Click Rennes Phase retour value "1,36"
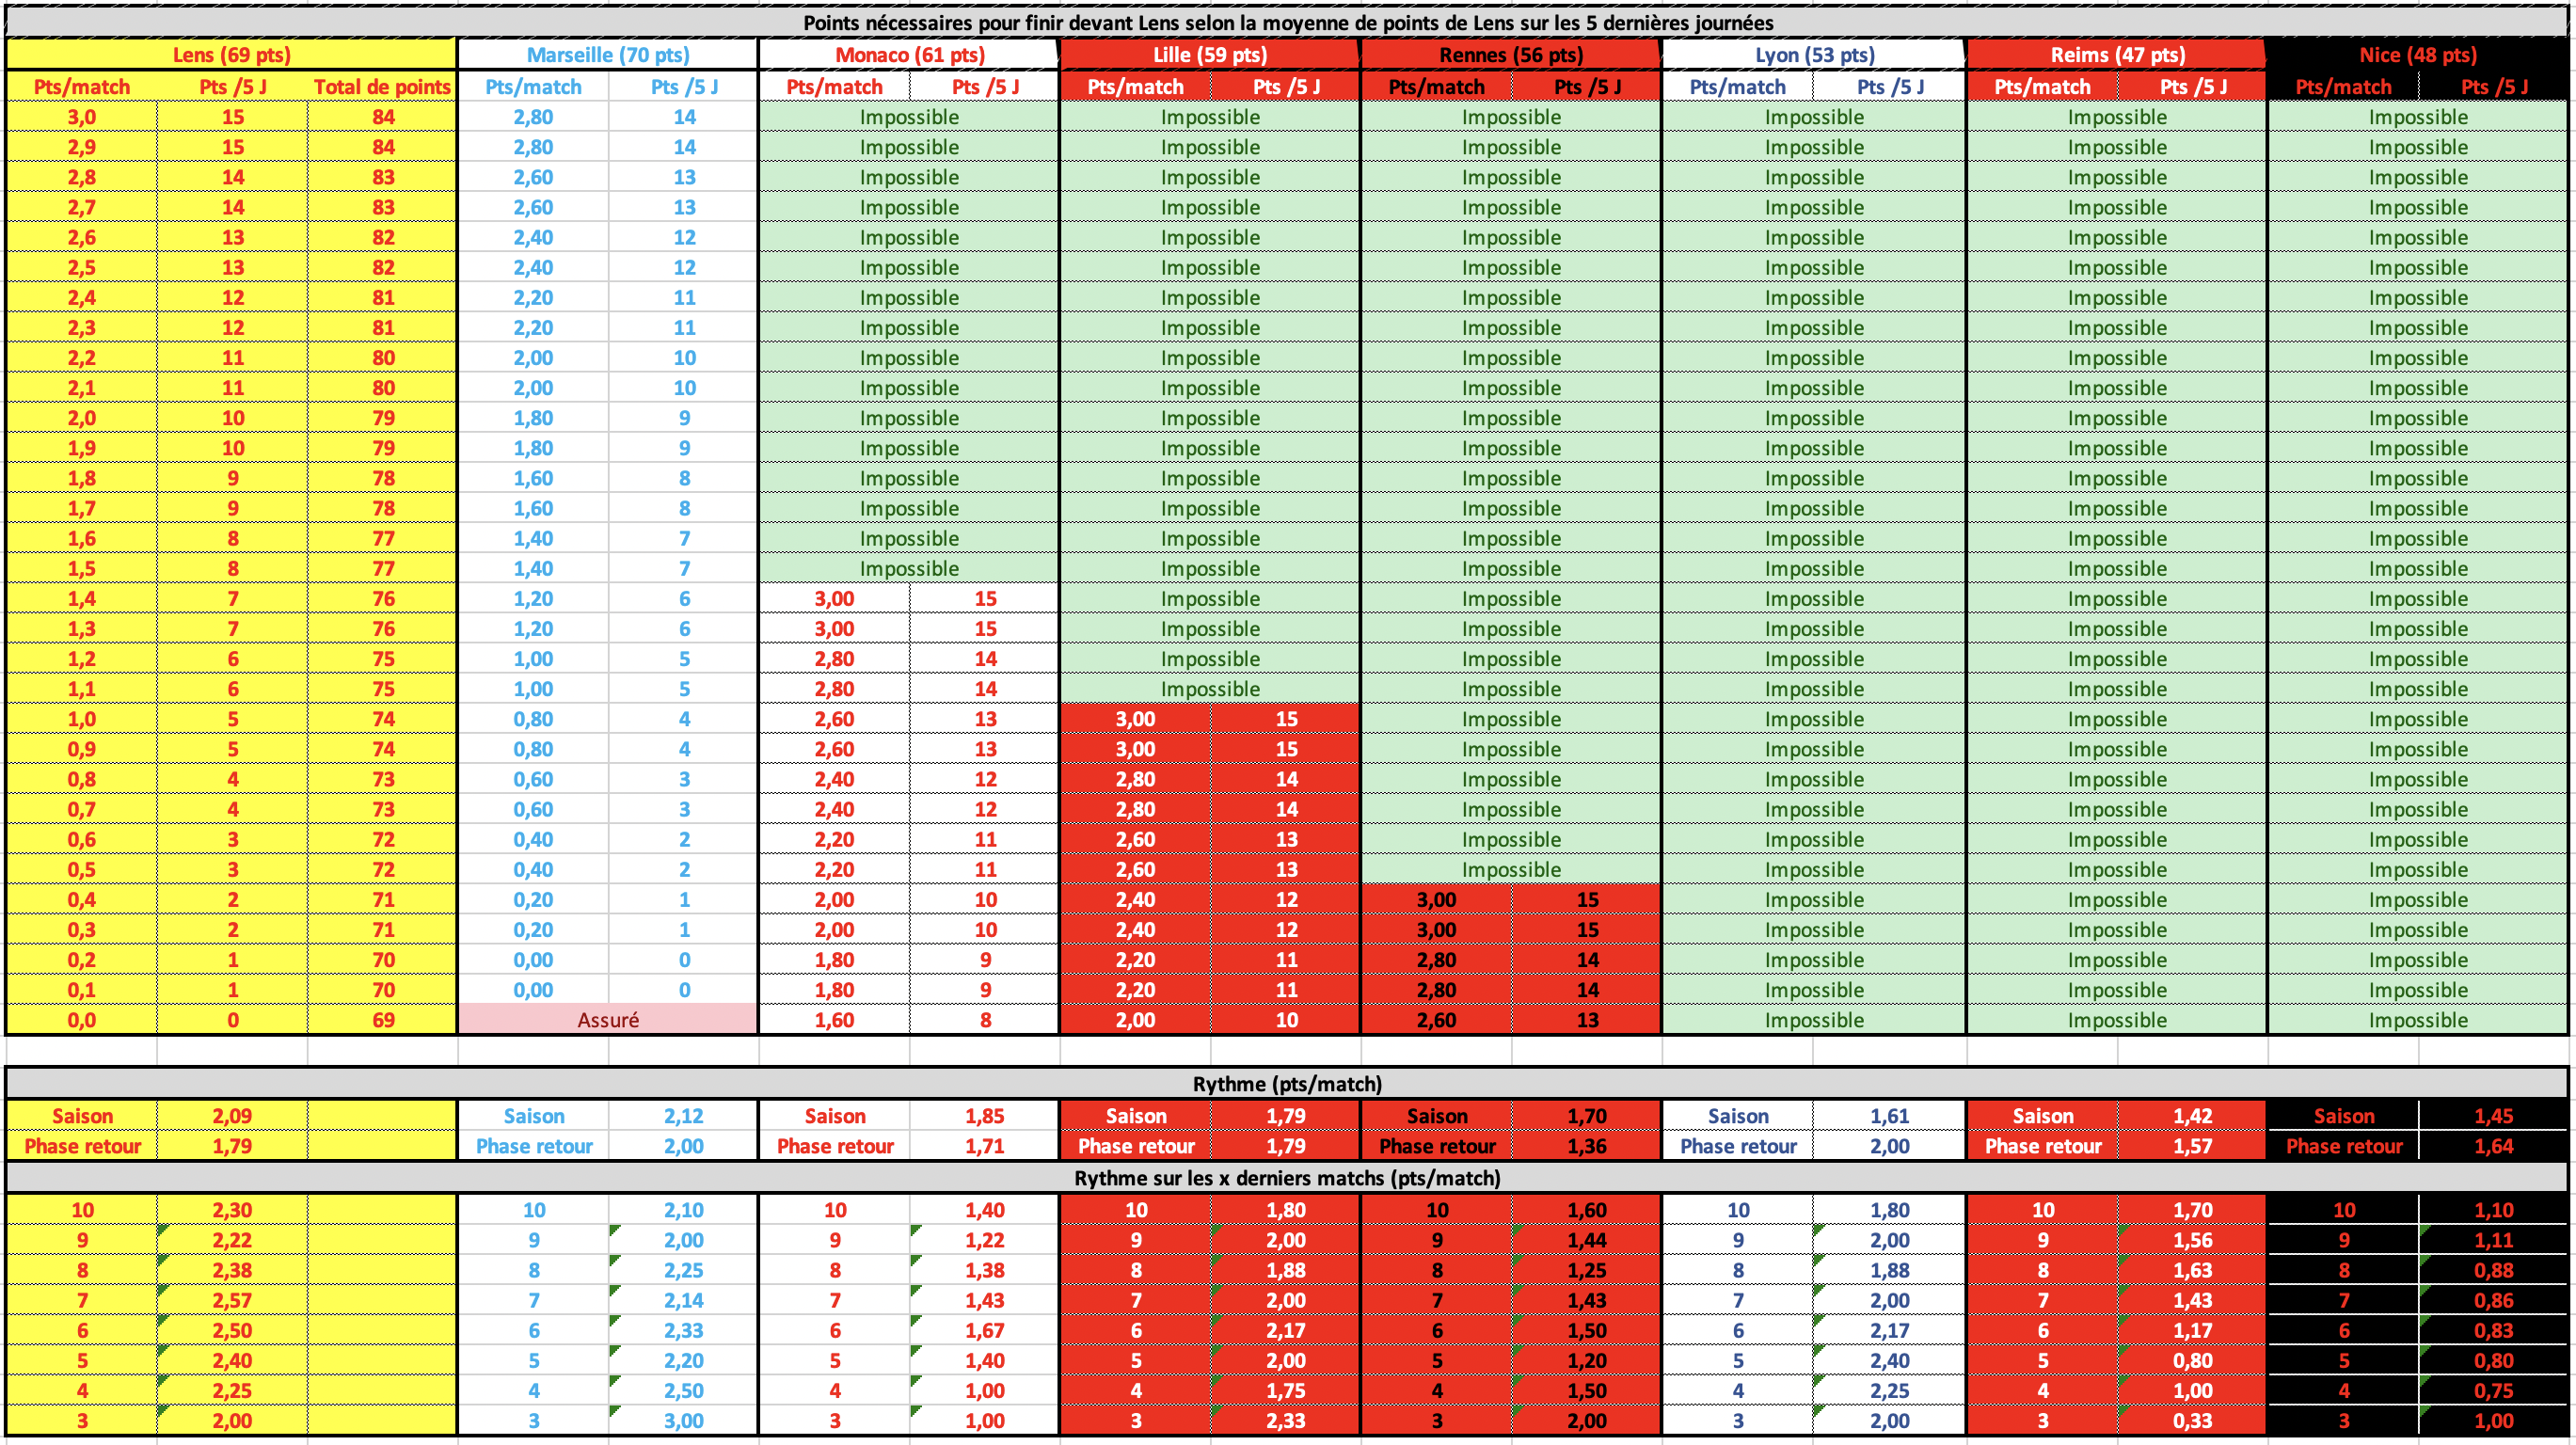This screenshot has height=1445, width=2576. [1587, 1146]
